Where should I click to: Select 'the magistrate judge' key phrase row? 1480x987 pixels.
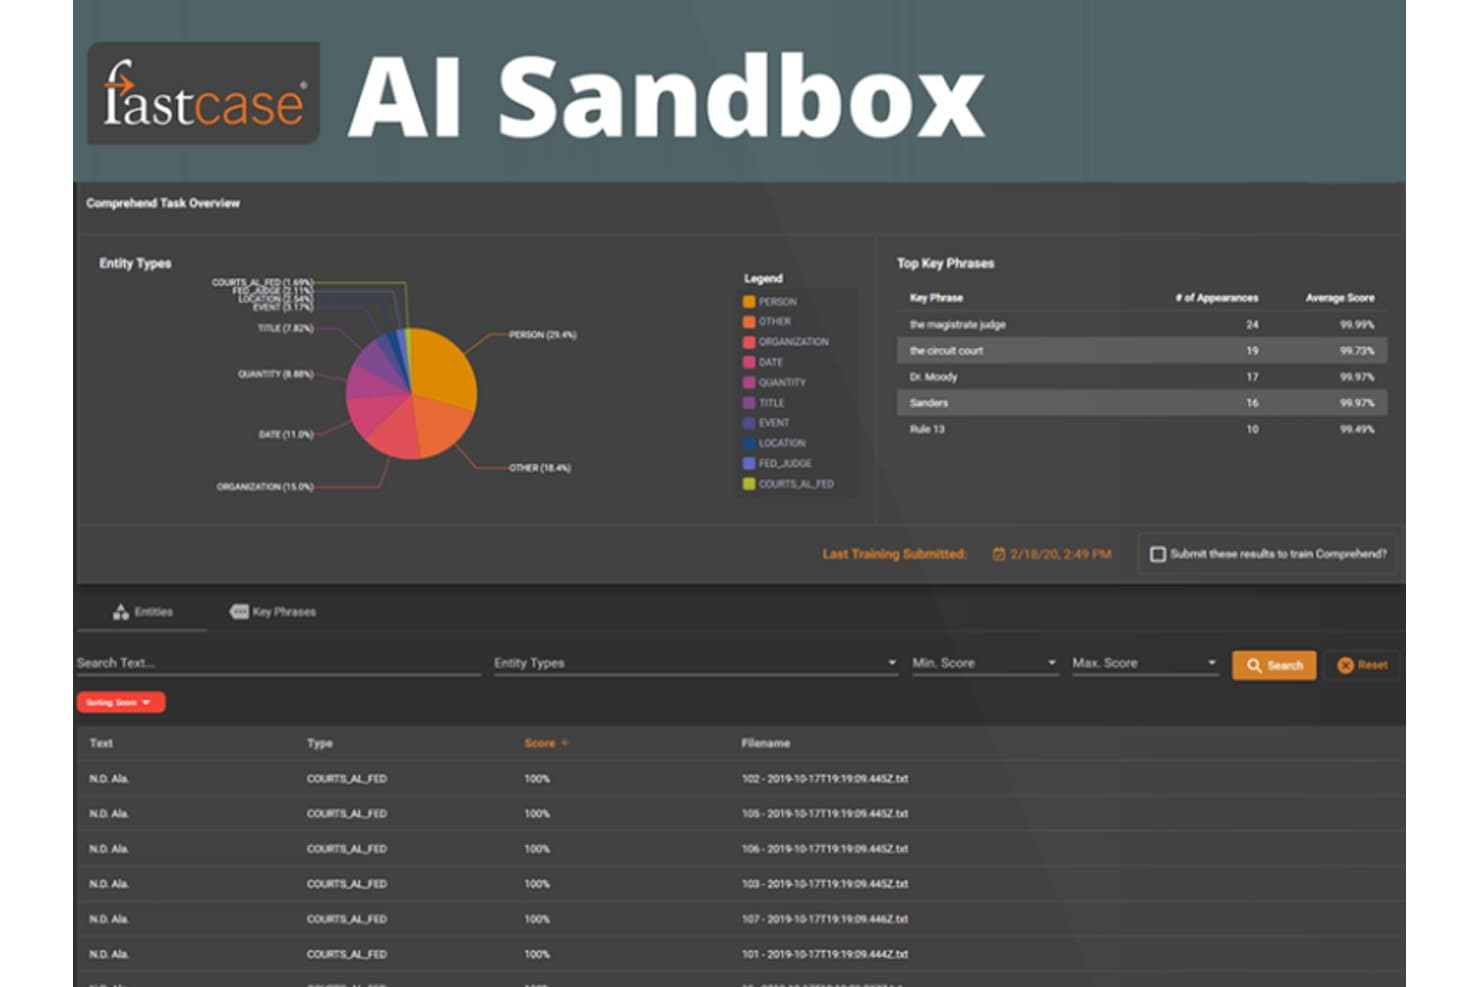pyautogui.click(x=1141, y=325)
